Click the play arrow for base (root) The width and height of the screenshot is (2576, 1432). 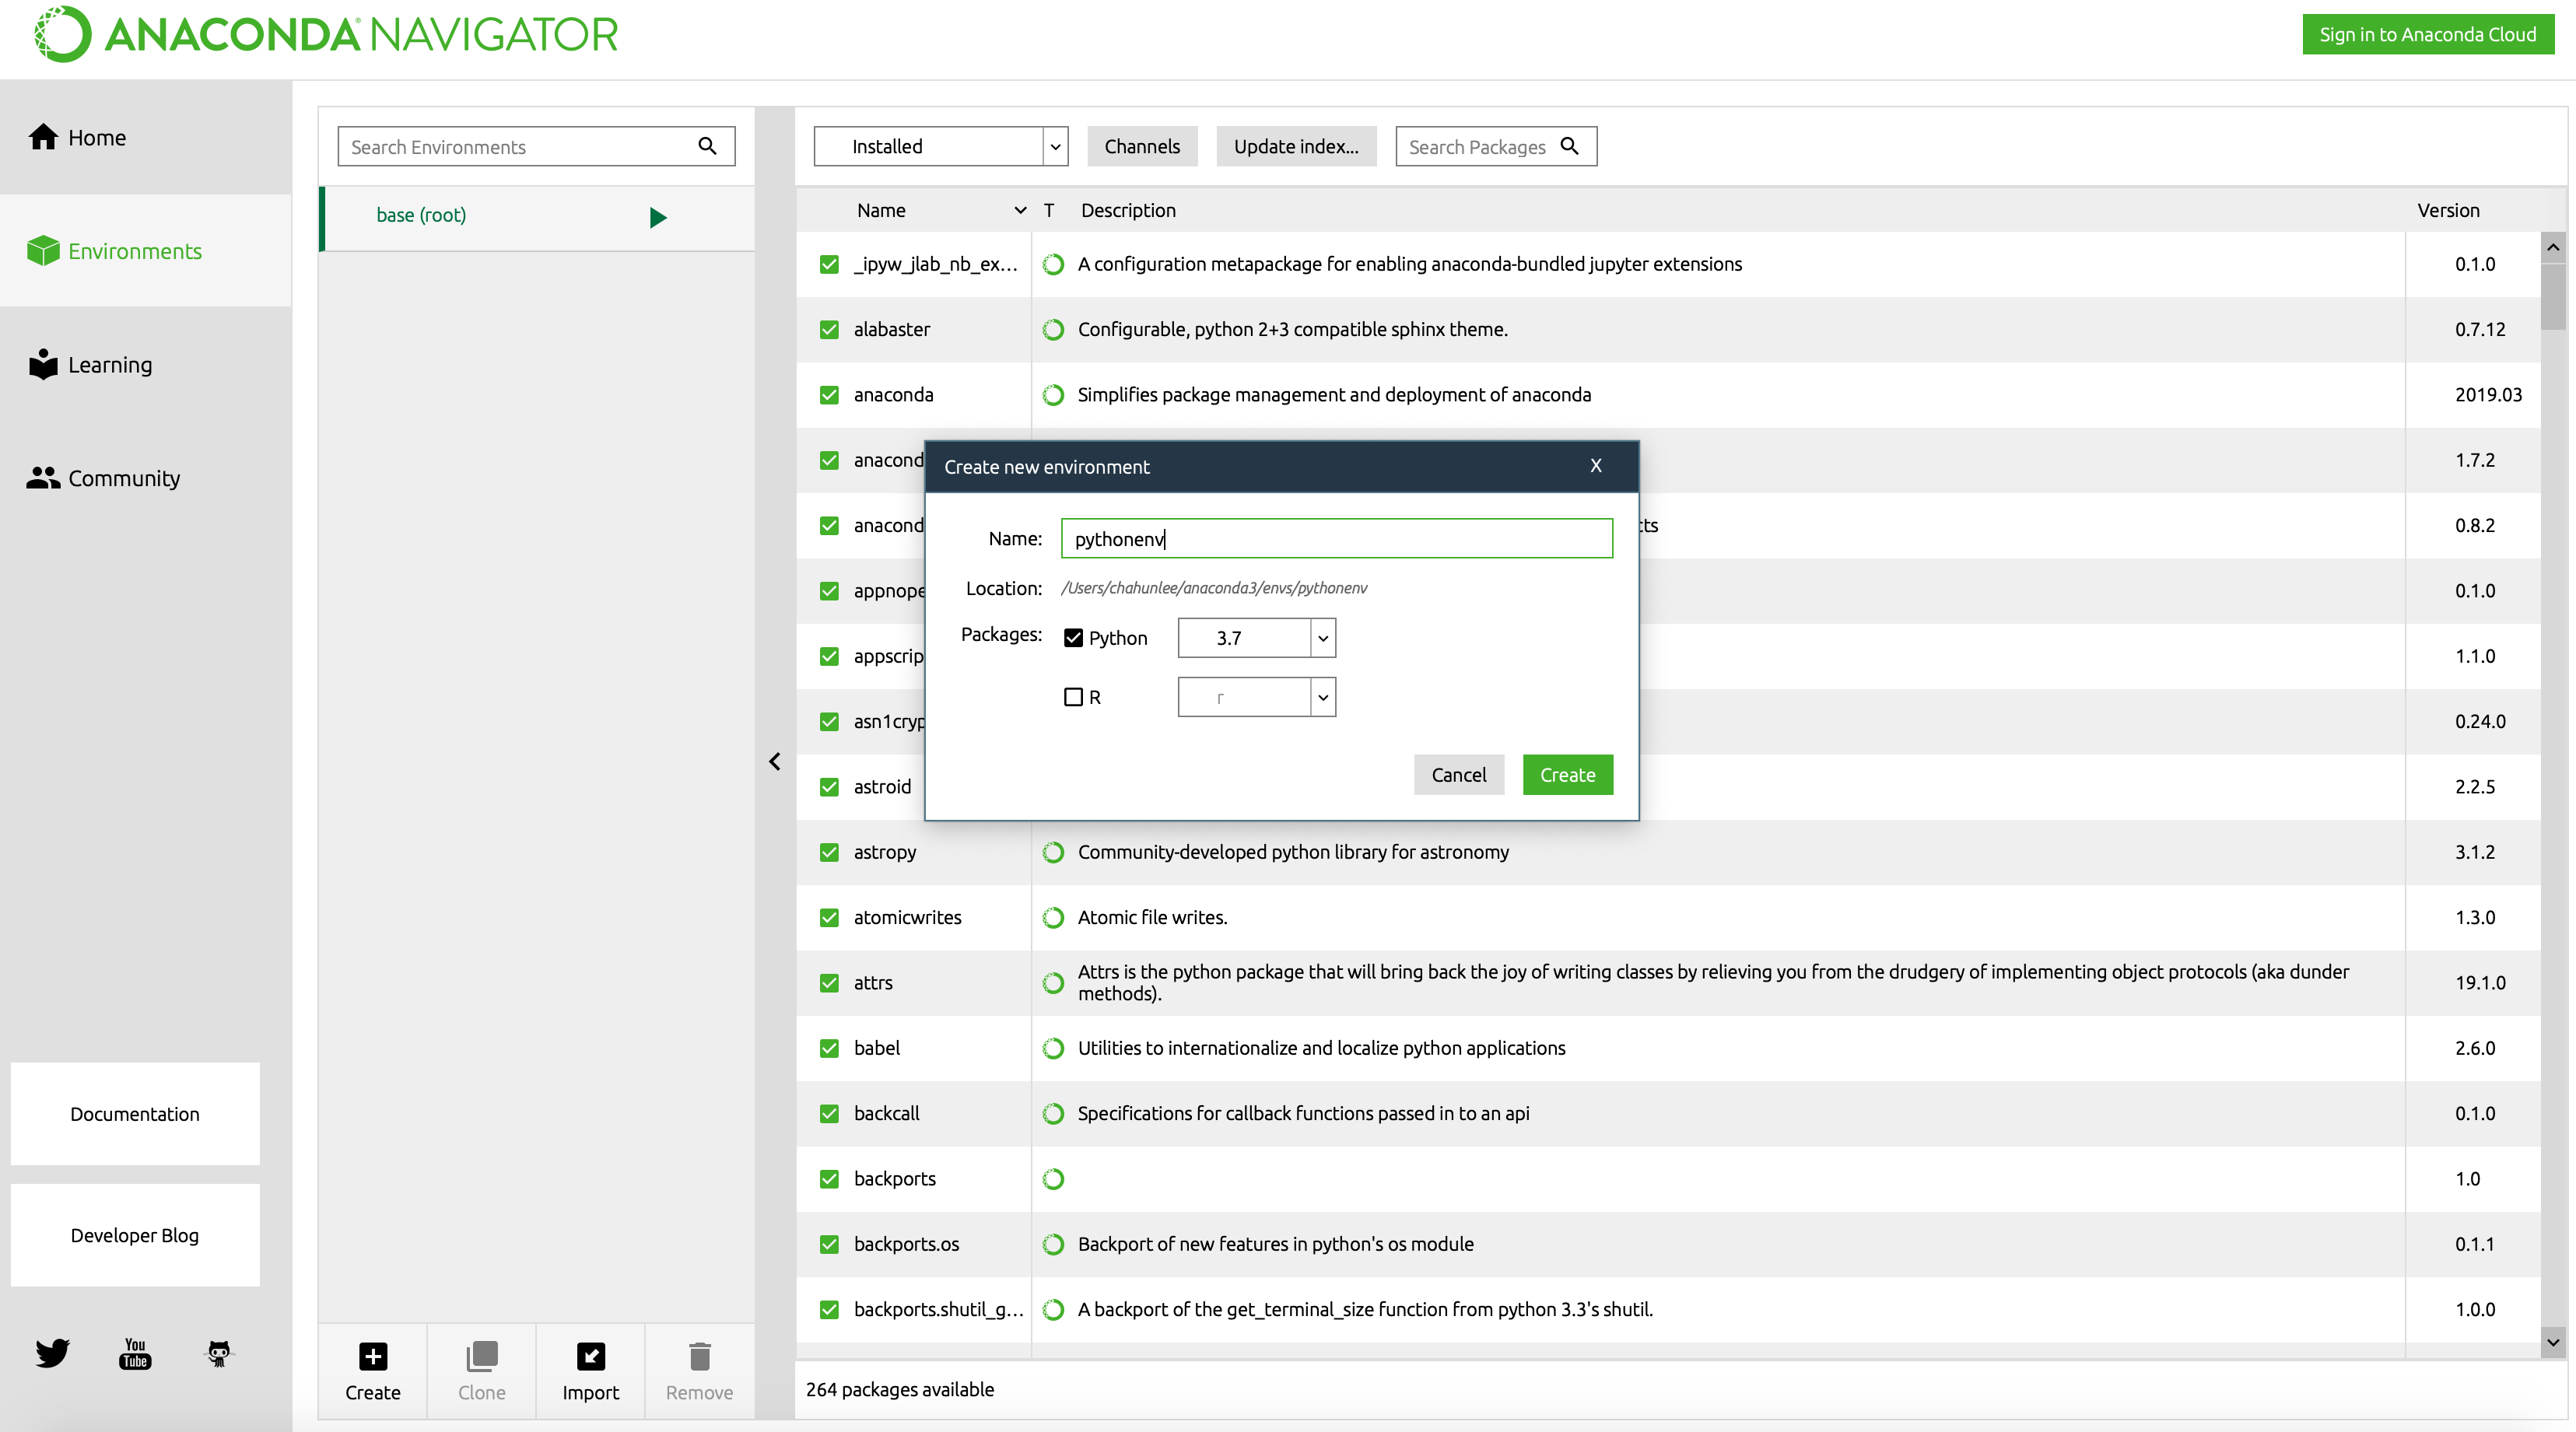pos(658,217)
